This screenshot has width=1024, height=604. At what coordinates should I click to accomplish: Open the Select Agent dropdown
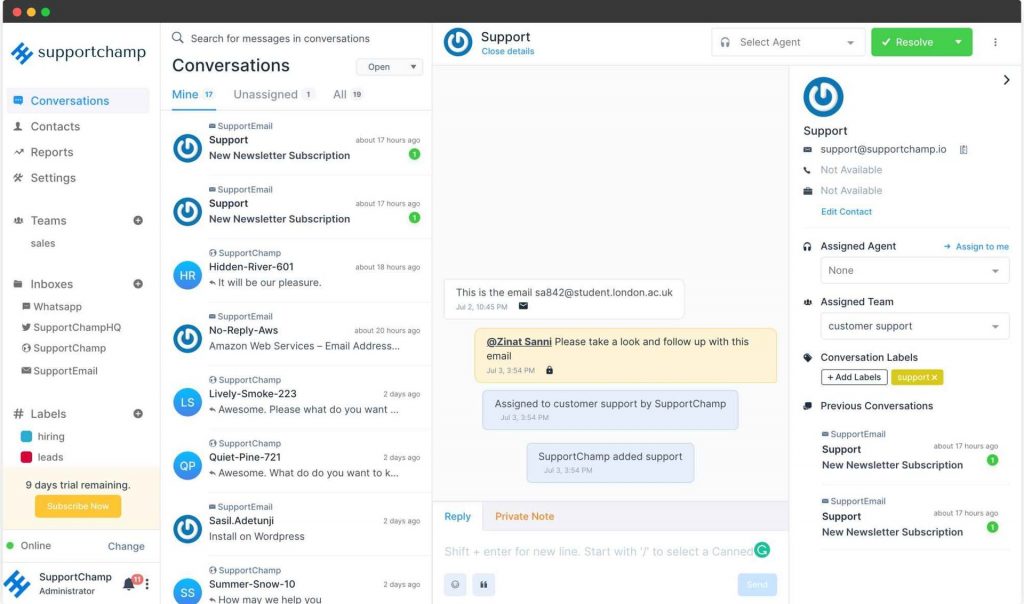[x=788, y=42]
